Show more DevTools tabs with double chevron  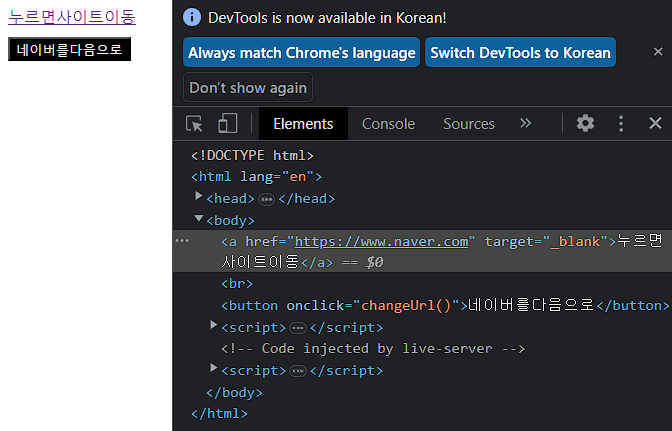pos(525,123)
